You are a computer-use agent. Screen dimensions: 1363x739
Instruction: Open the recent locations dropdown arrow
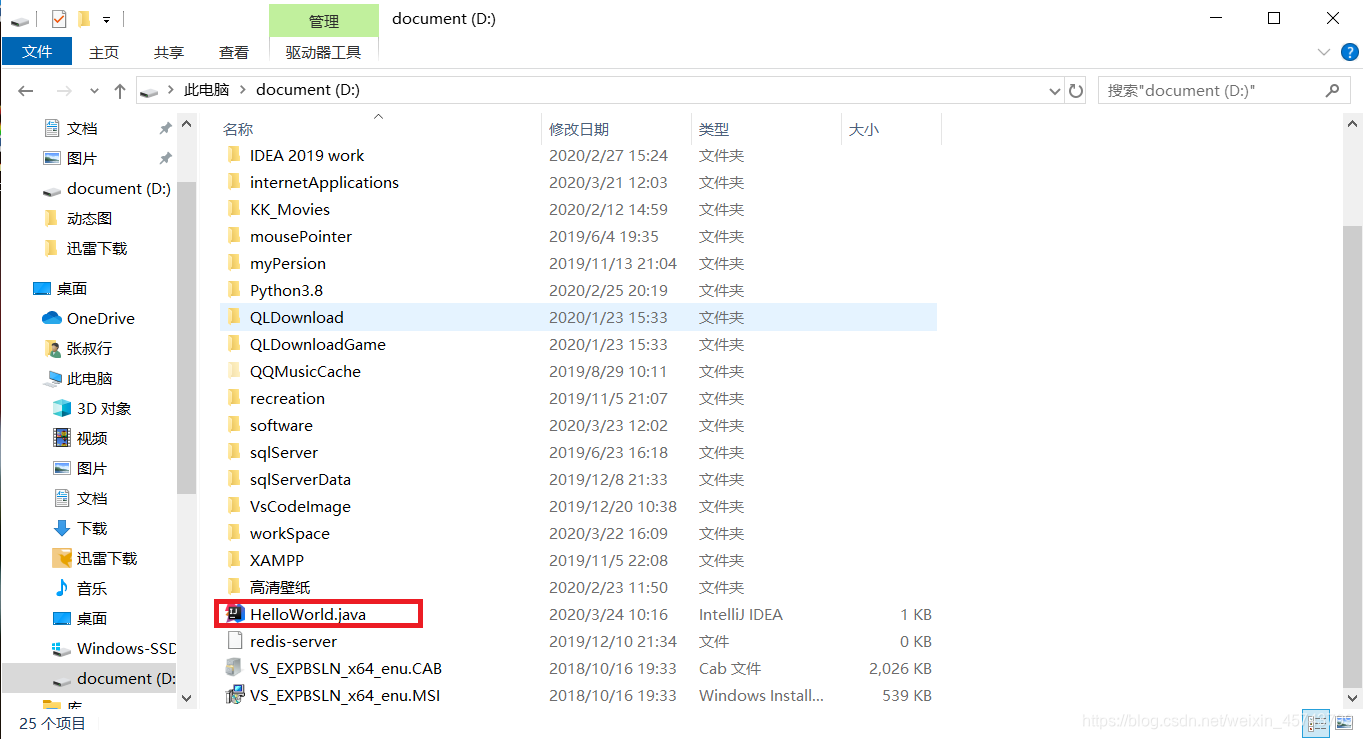tap(94, 90)
